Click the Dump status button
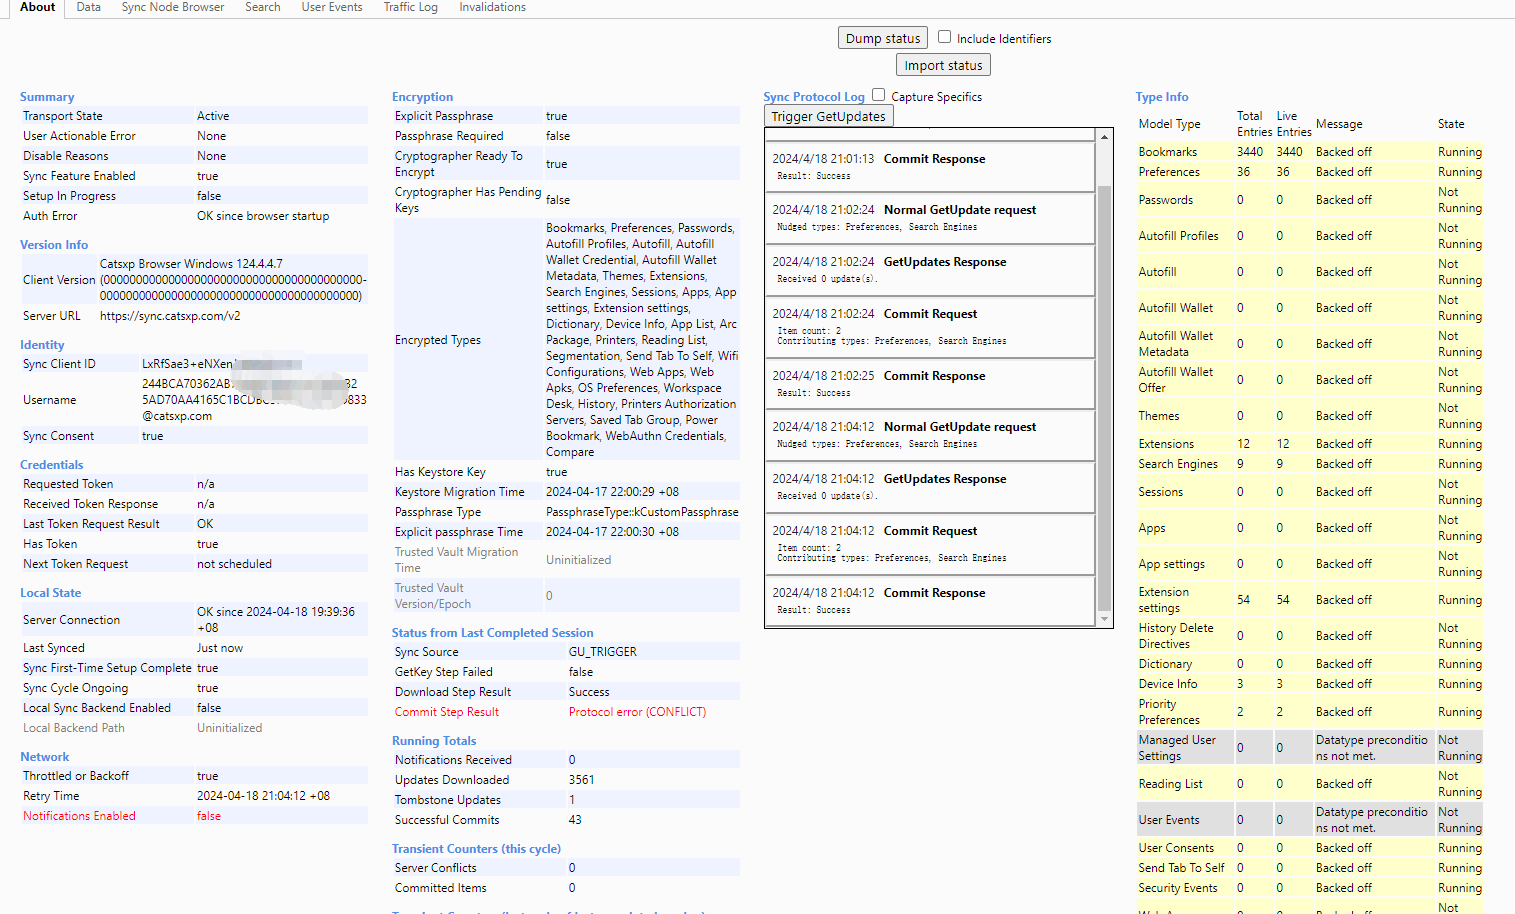1515x914 pixels. point(882,38)
